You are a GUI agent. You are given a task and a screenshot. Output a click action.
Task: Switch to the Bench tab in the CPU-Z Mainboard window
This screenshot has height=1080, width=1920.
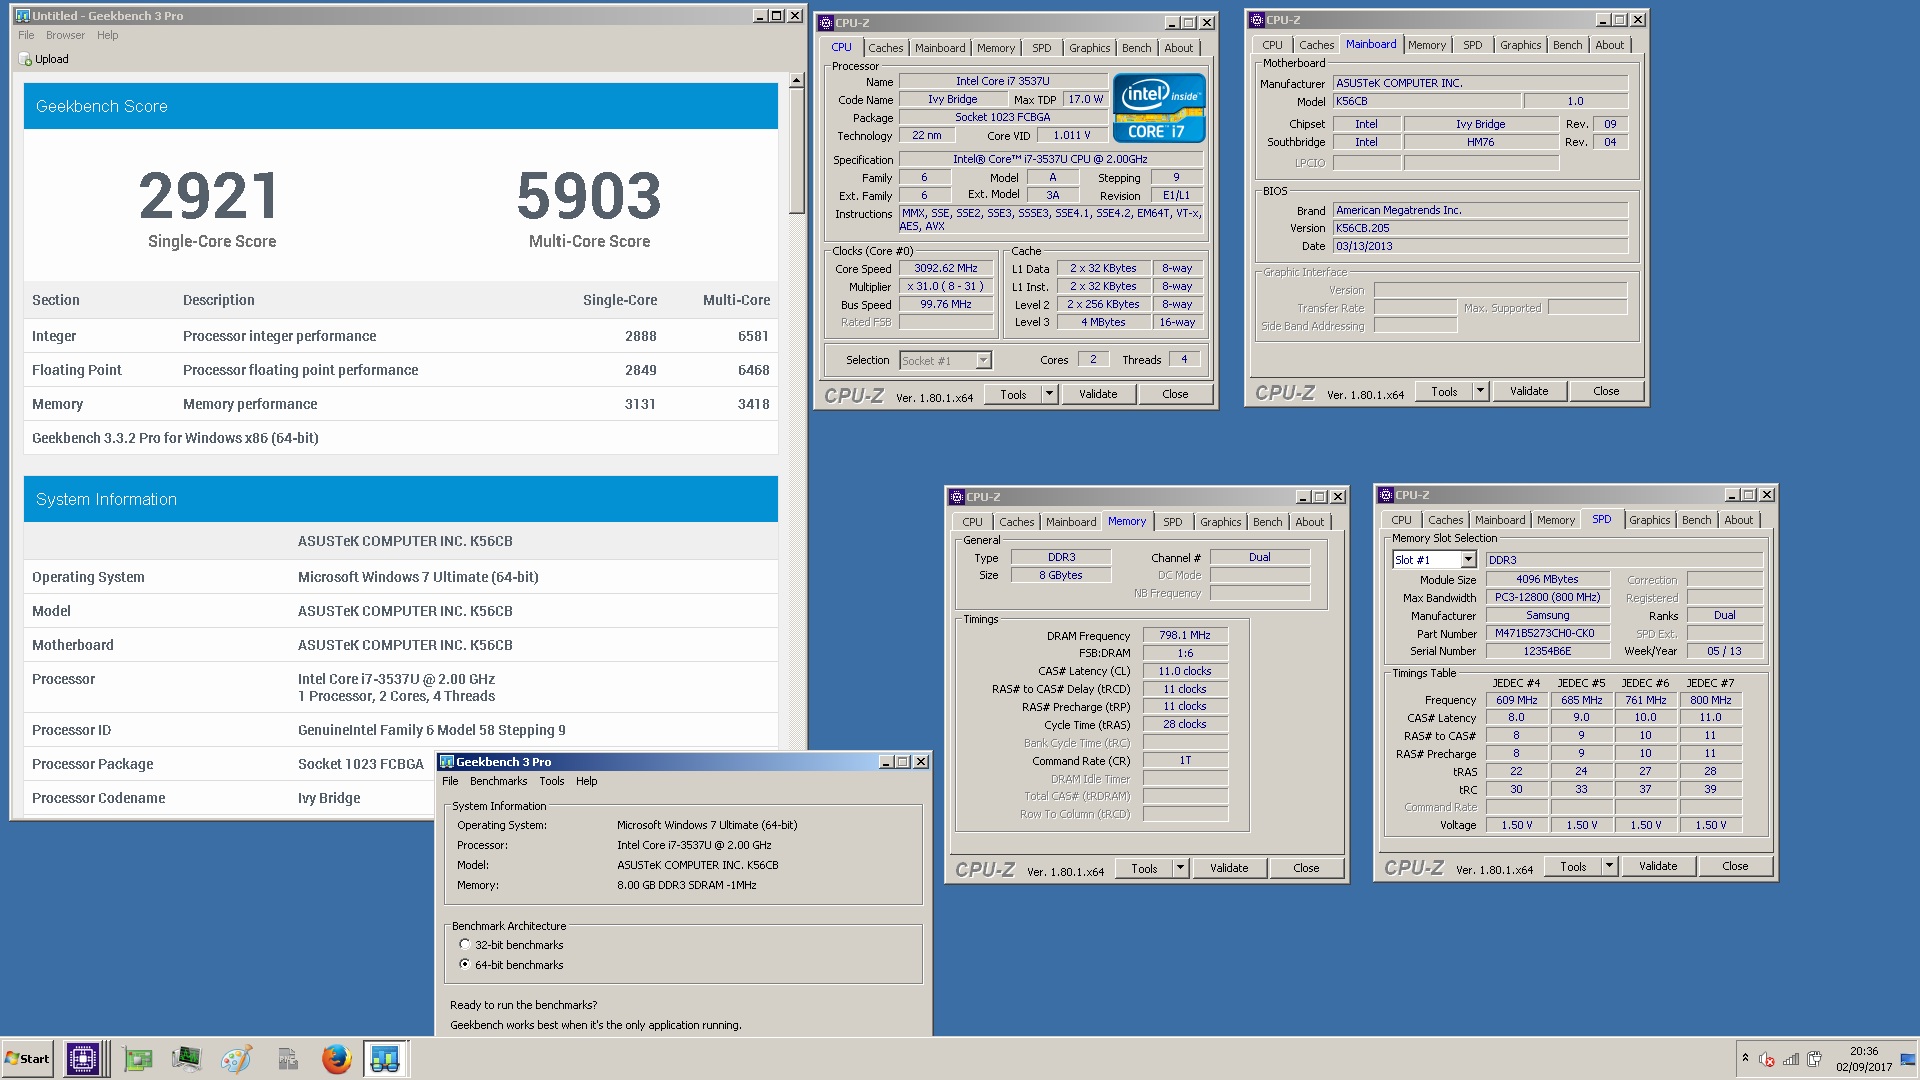click(x=1567, y=45)
